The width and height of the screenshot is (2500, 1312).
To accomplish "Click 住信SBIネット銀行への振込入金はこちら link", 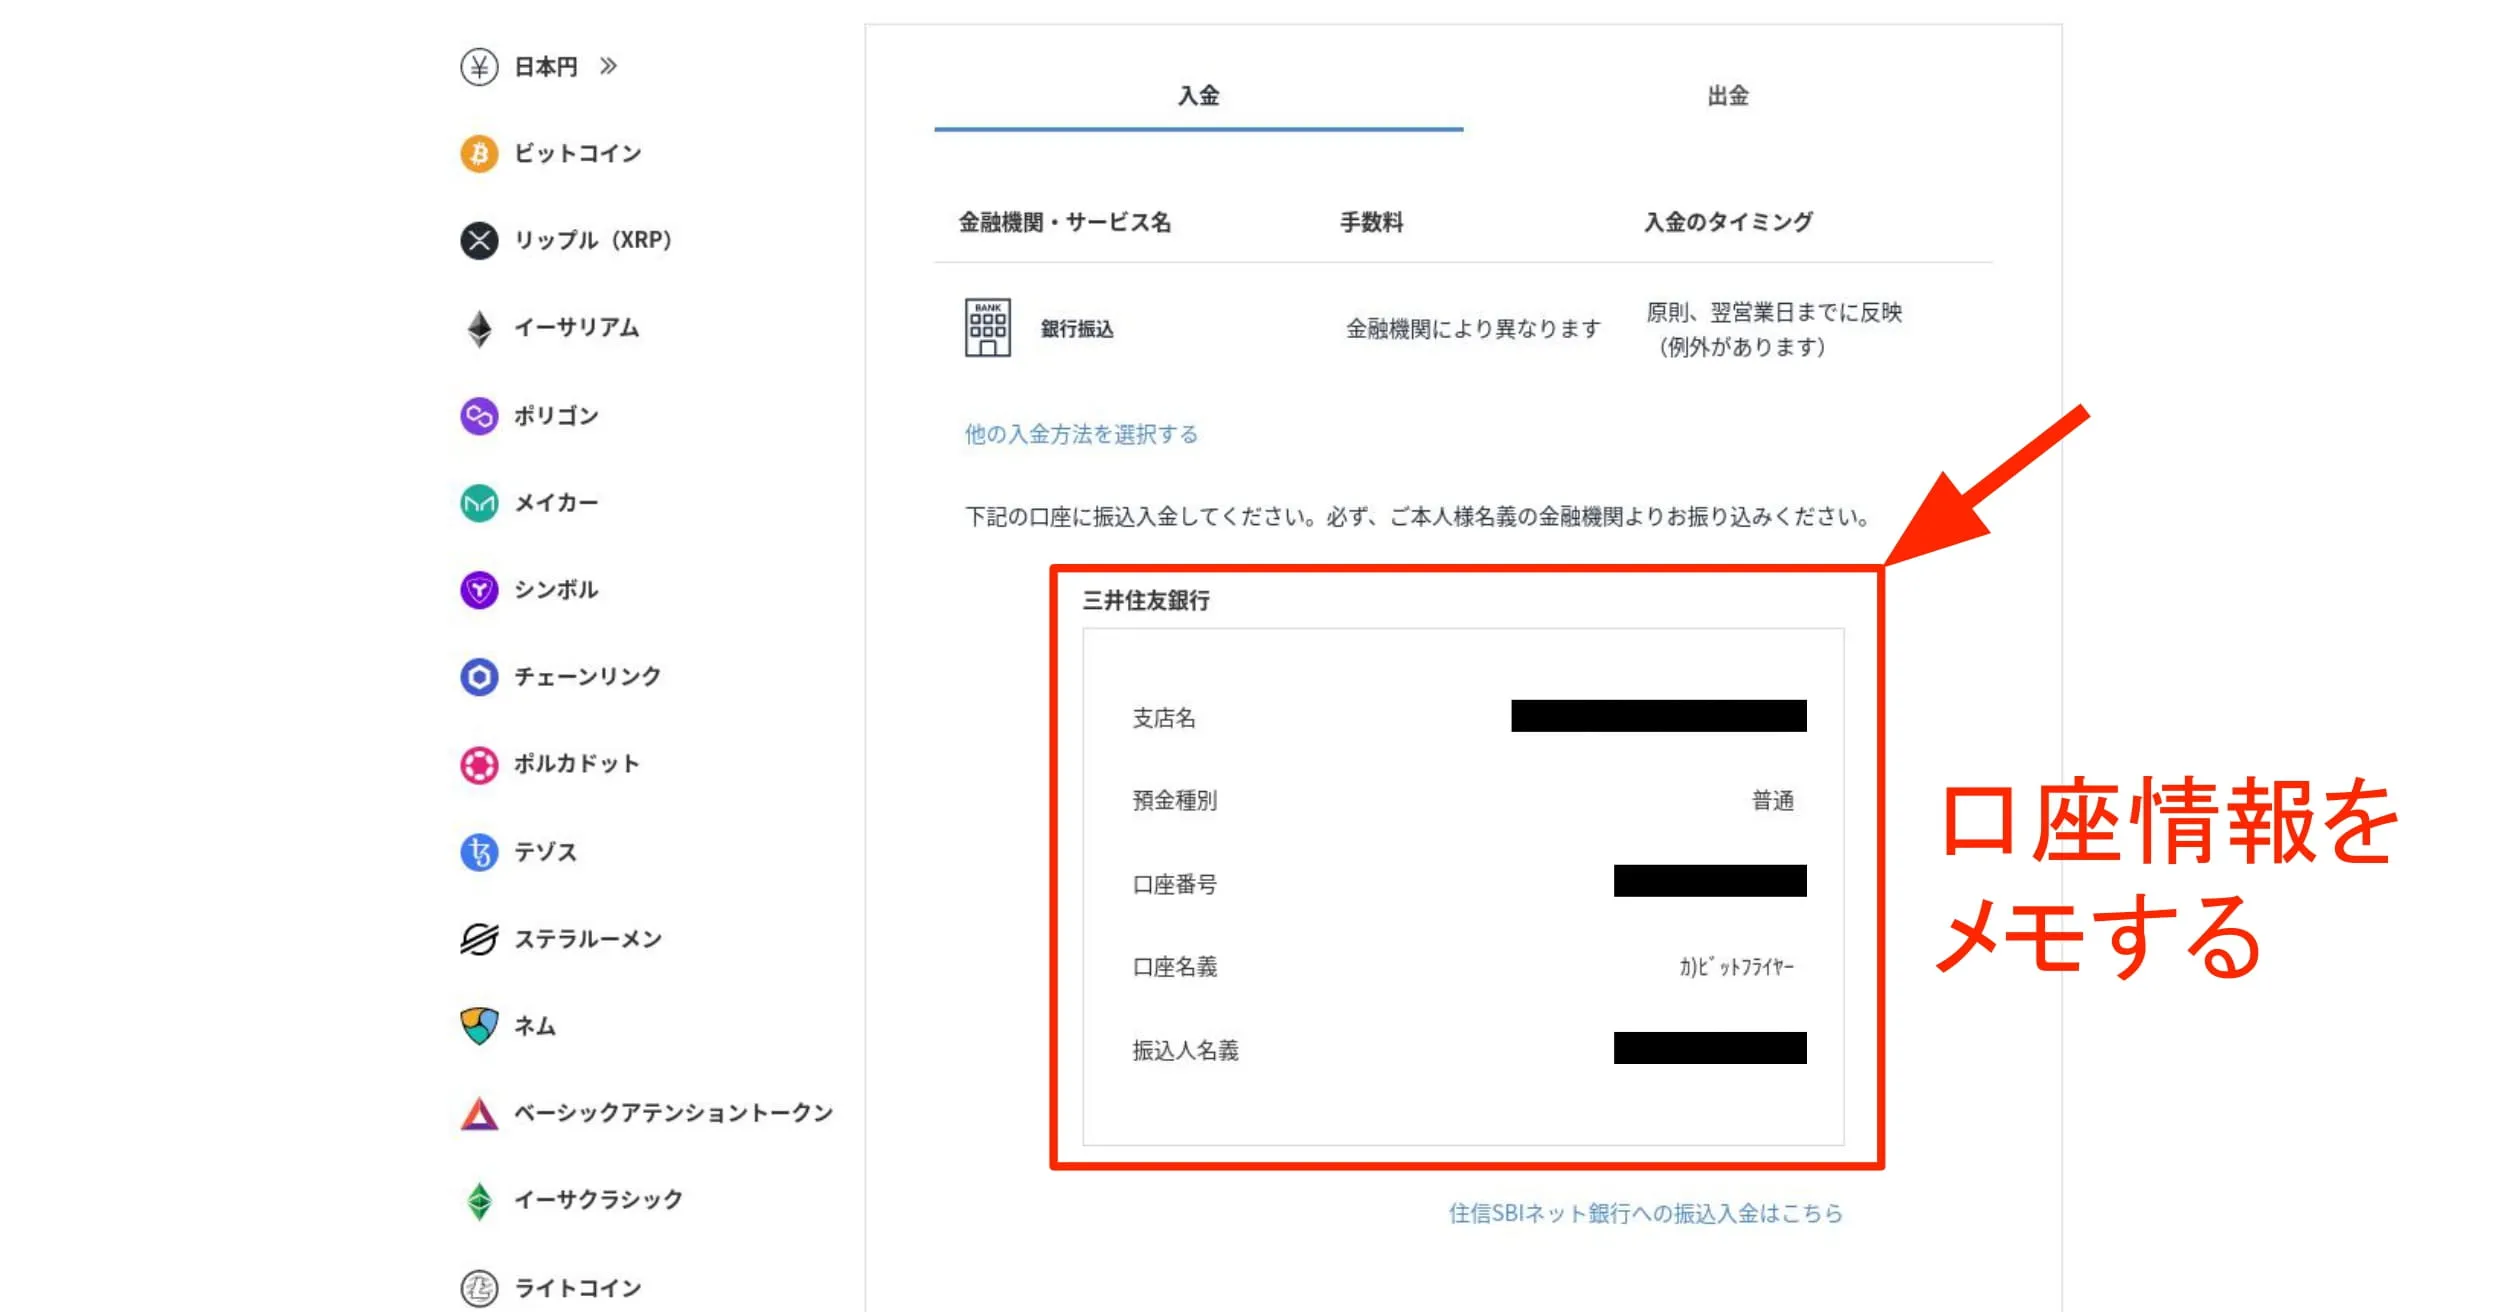I will 1644,1213.
